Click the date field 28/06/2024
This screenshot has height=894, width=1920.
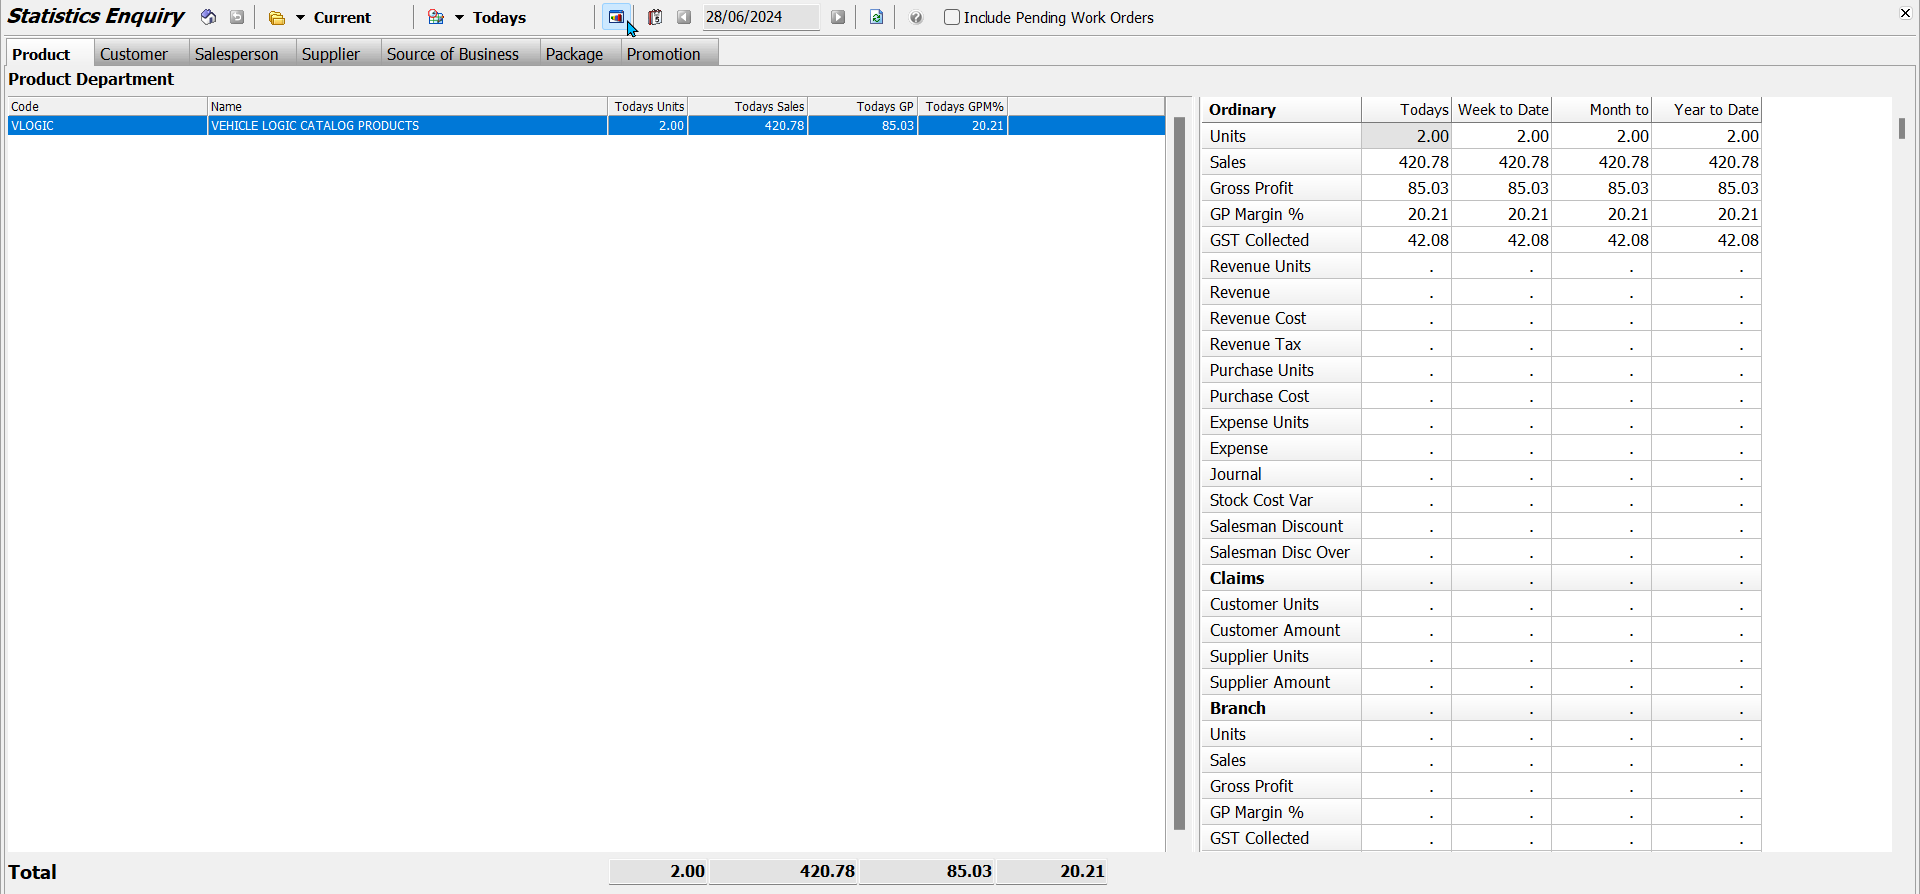pyautogui.click(x=760, y=17)
